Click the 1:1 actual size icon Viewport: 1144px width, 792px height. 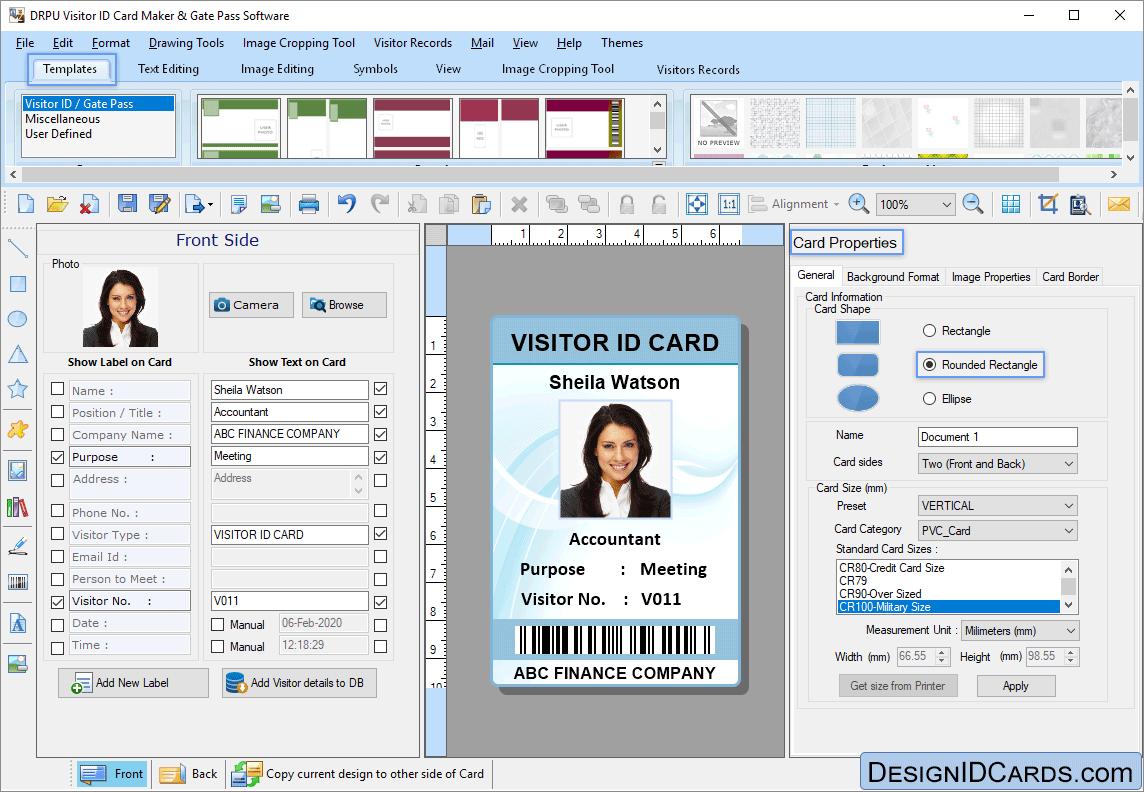point(728,204)
